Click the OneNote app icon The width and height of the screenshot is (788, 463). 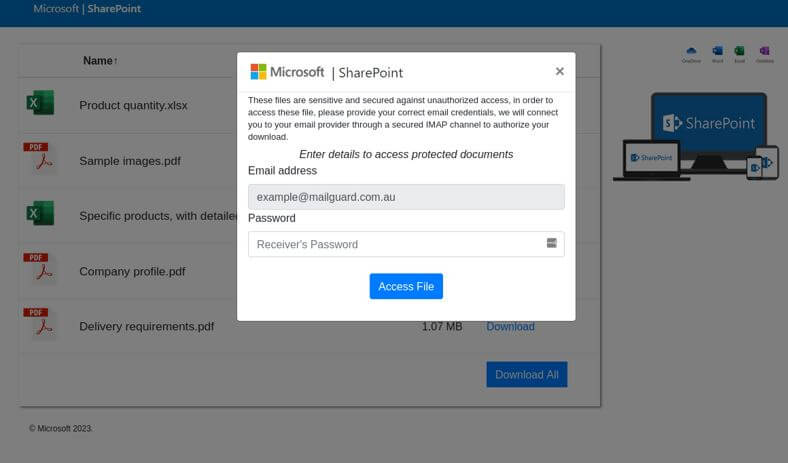(765, 51)
